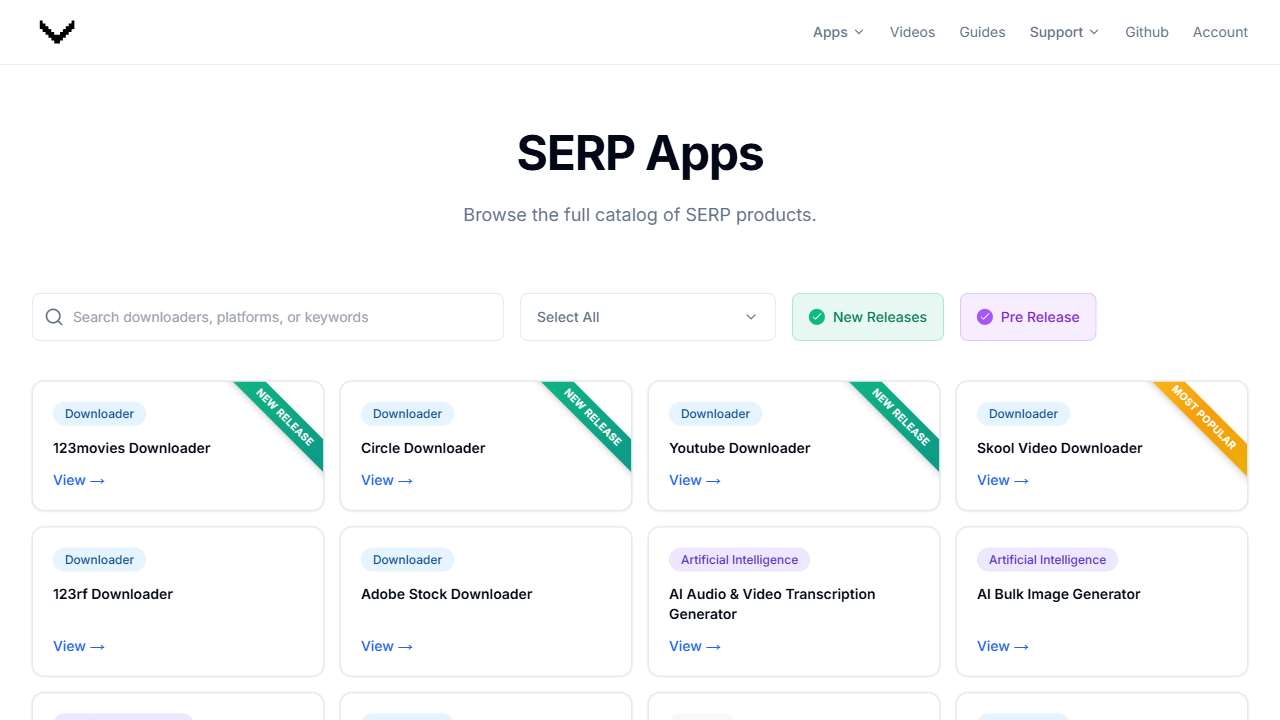Click the New Release ribbon on Youtube Downloader

point(901,417)
